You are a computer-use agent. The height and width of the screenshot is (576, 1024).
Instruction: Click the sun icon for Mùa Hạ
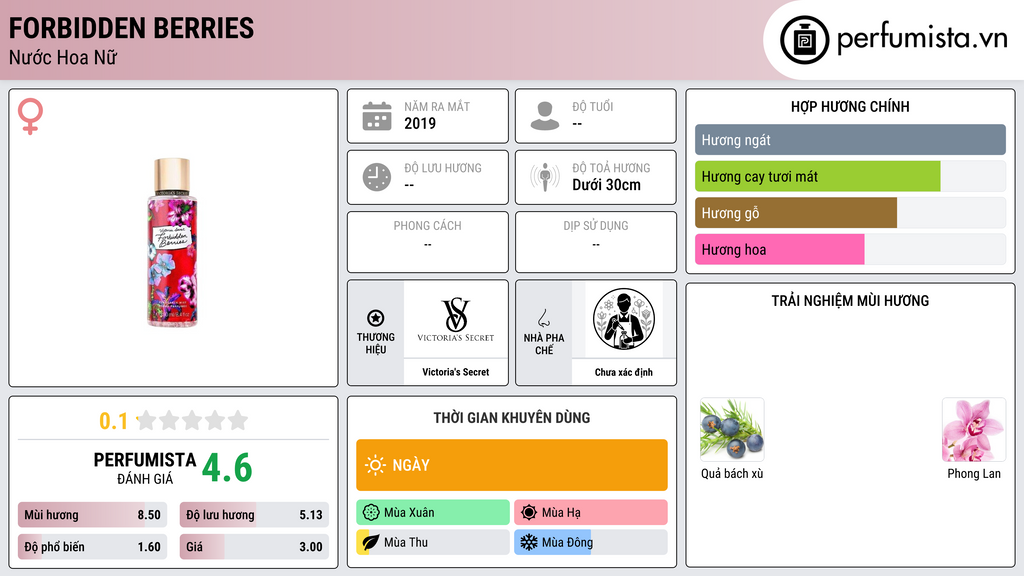pos(529,513)
